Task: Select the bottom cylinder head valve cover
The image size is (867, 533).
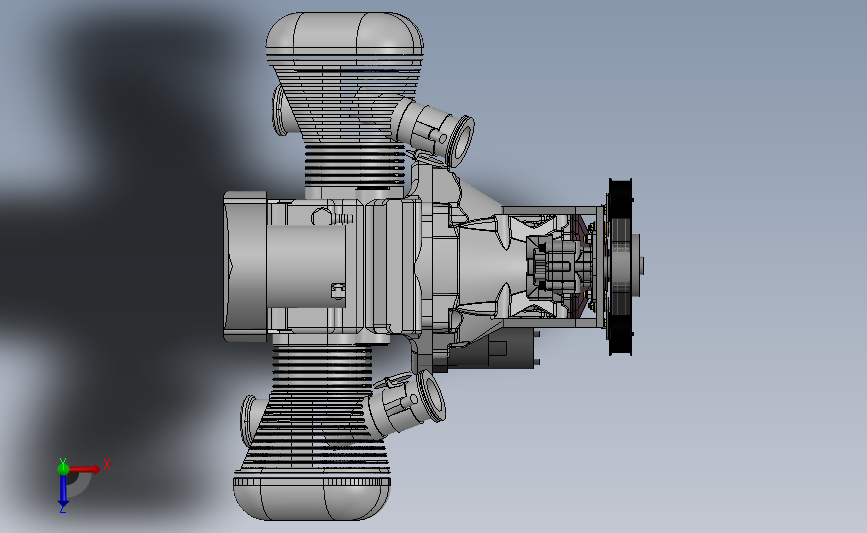Action: (x=311, y=499)
